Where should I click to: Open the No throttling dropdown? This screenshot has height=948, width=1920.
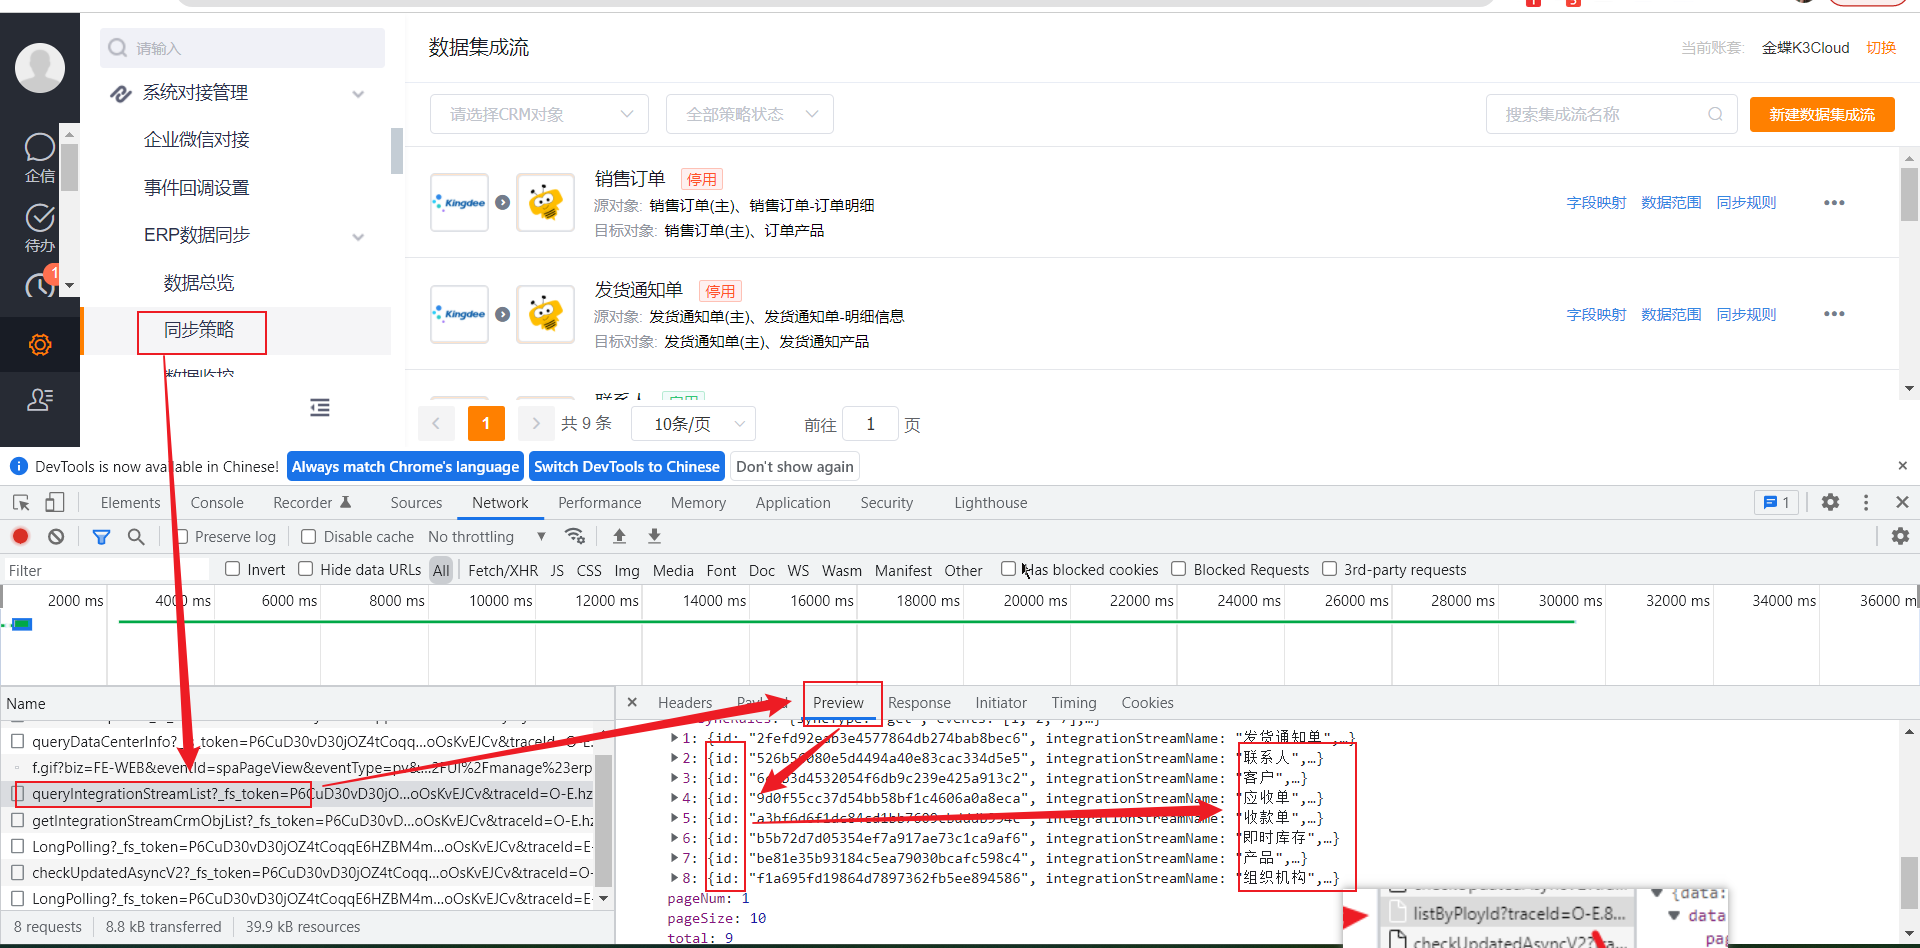point(487,537)
